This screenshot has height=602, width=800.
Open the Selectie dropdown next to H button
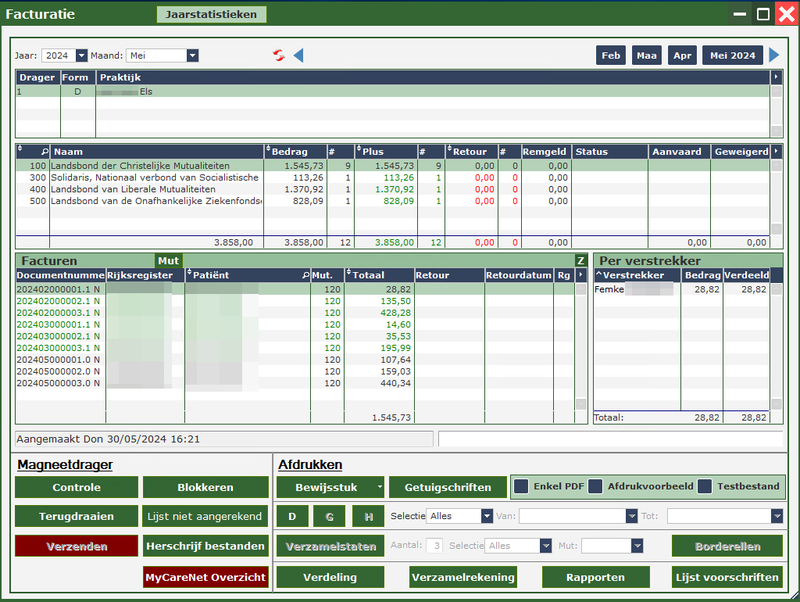tap(486, 516)
